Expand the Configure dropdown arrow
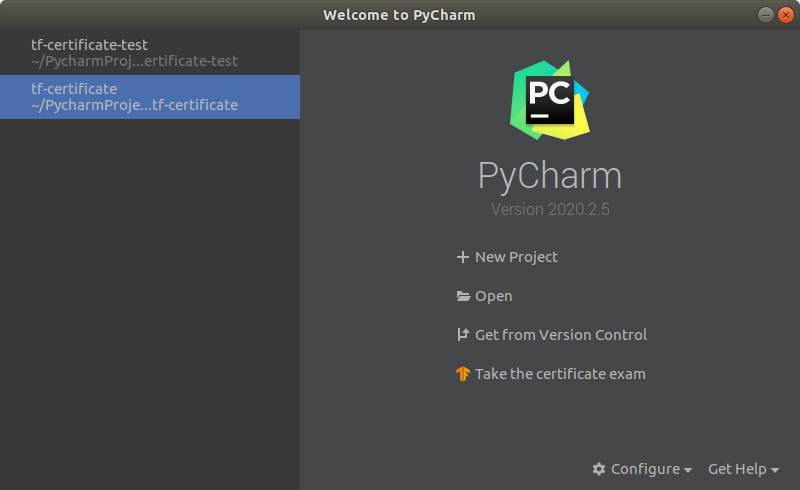 tap(687, 470)
